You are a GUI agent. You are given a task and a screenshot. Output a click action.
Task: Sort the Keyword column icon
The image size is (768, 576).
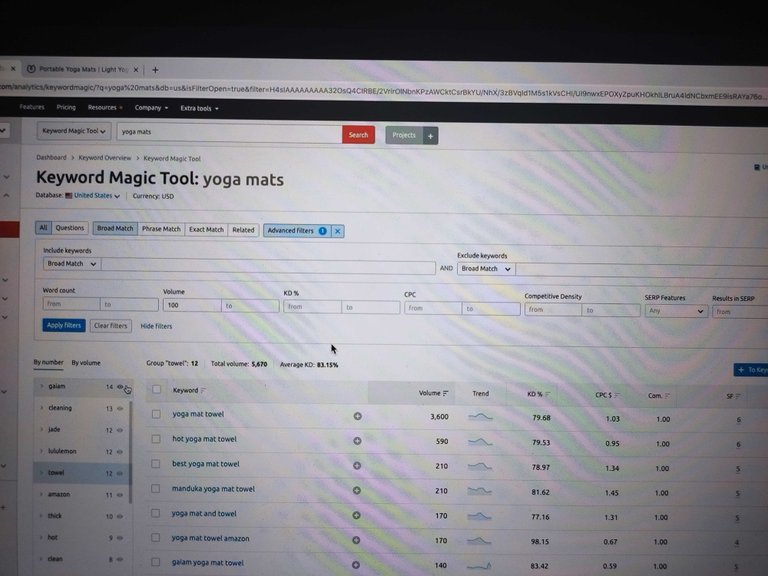tap(203, 390)
